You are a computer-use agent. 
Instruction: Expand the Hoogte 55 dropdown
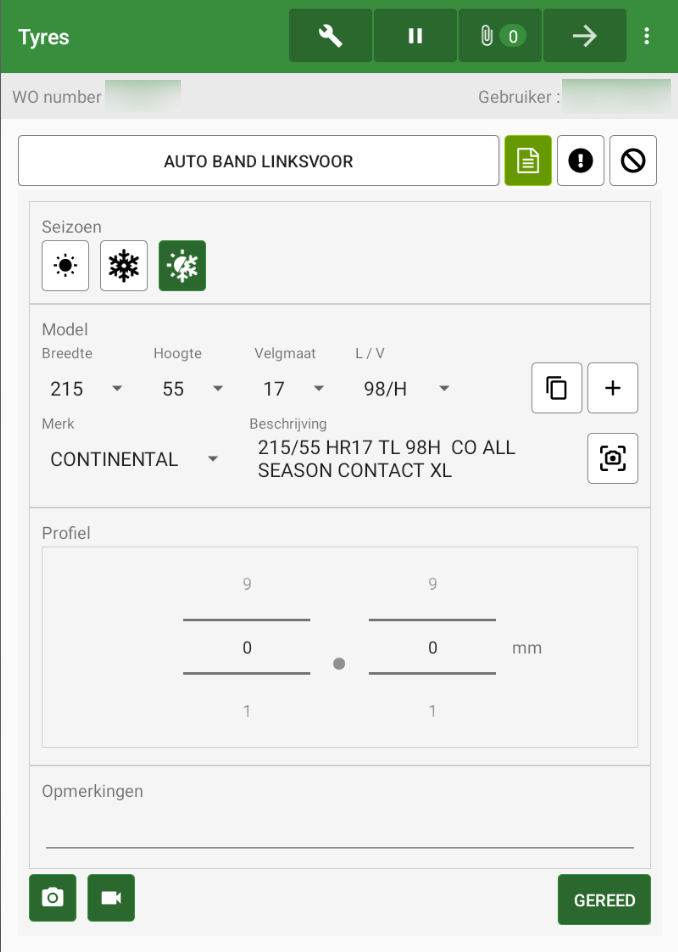tap(192, 389)
